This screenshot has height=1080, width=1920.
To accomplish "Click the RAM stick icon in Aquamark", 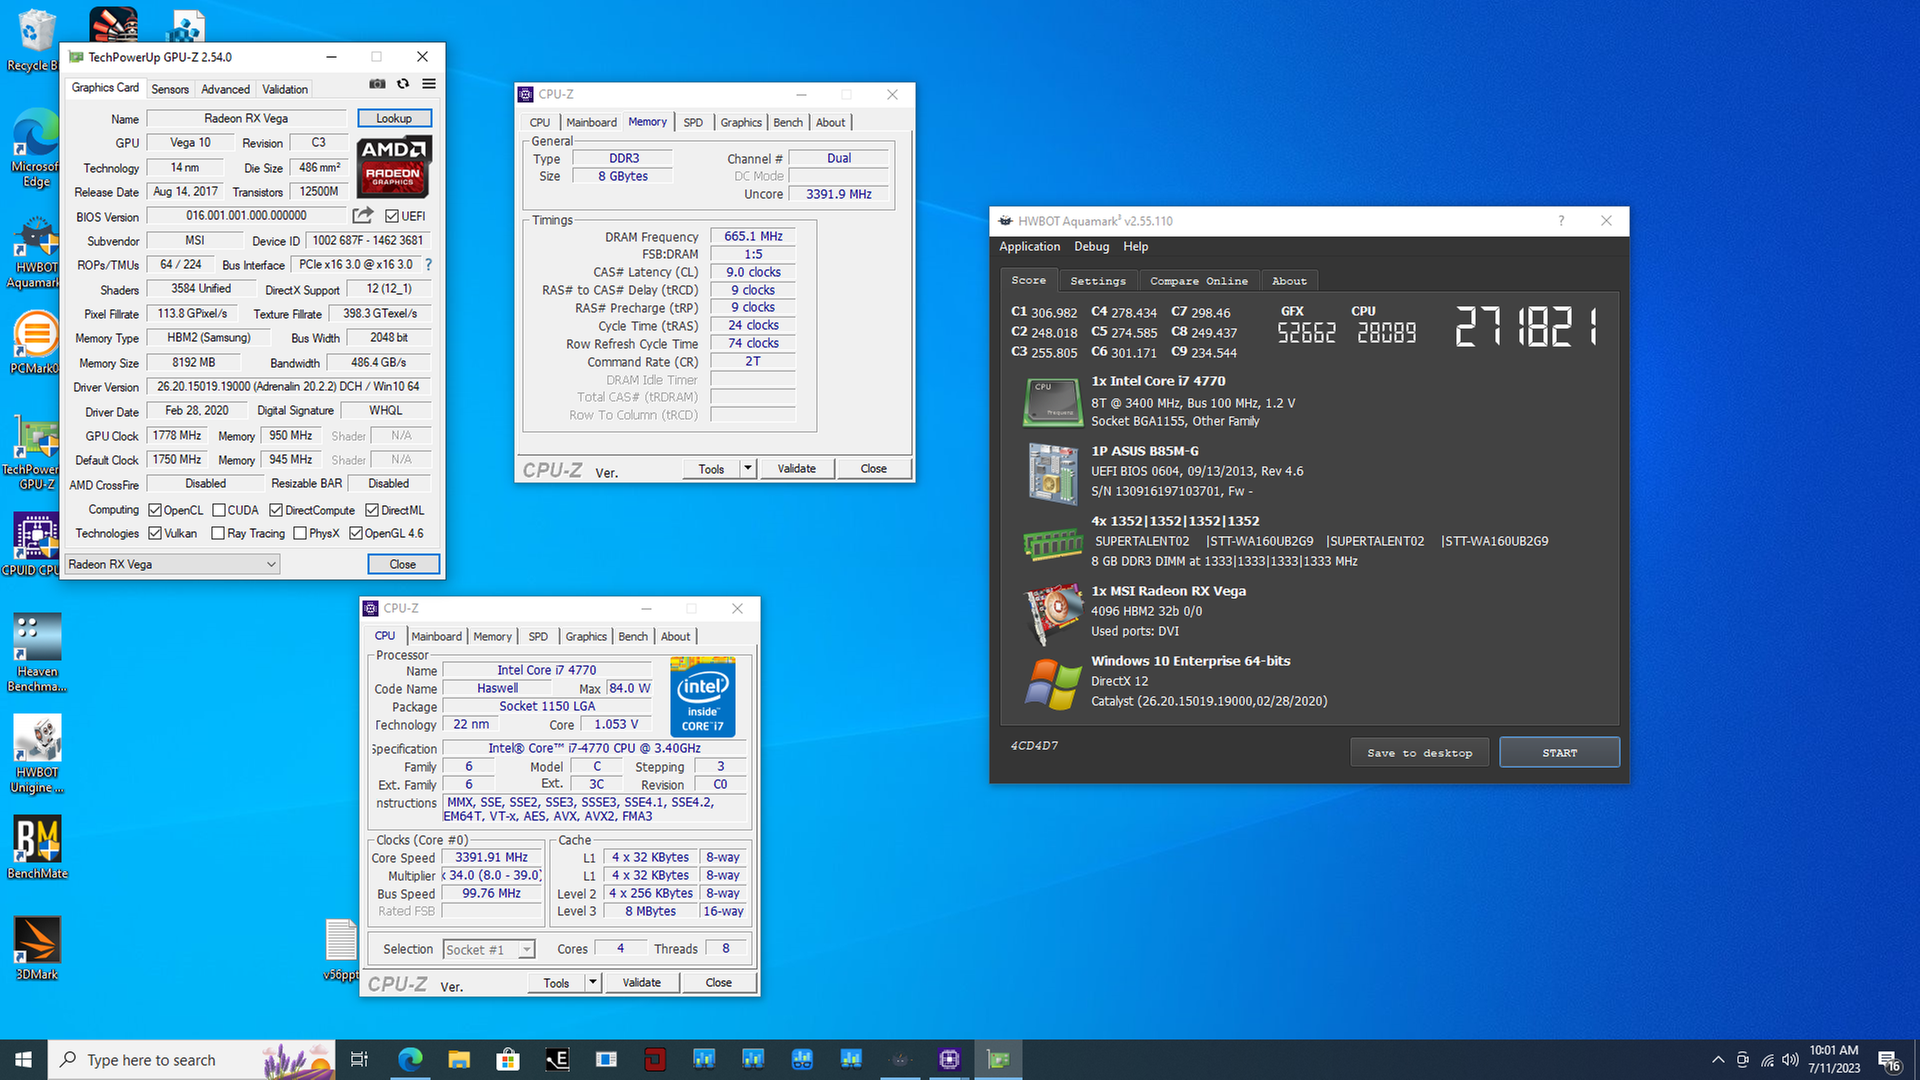I will point(1053,543).
